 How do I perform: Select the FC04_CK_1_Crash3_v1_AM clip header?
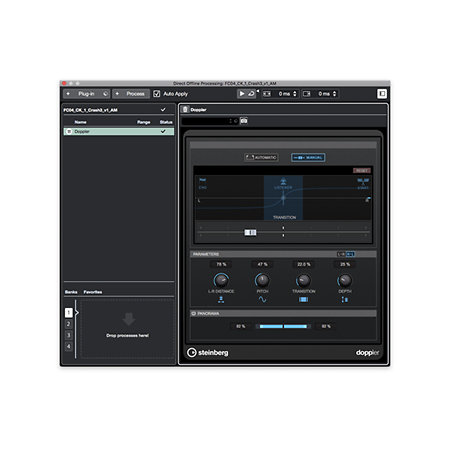[x=118, y=110]
